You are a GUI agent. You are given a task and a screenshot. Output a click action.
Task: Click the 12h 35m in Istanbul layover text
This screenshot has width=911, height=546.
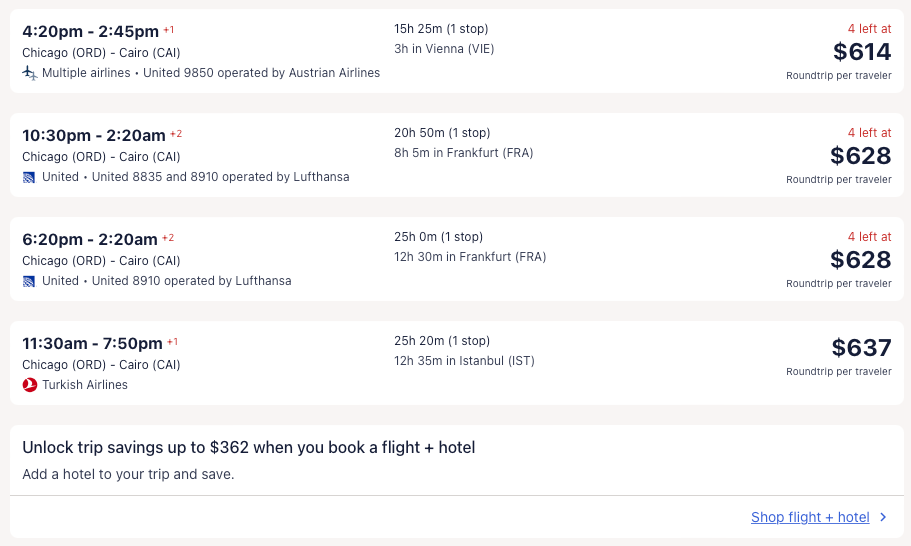(x=464, y=361)
